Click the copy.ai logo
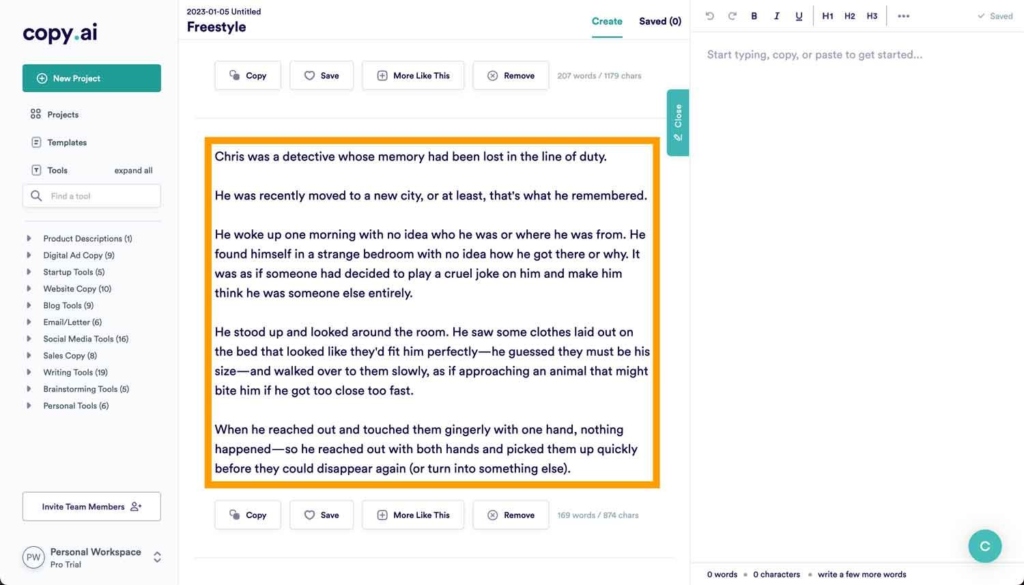Screen dimensions: 1024x585 (x=62, y=34)
